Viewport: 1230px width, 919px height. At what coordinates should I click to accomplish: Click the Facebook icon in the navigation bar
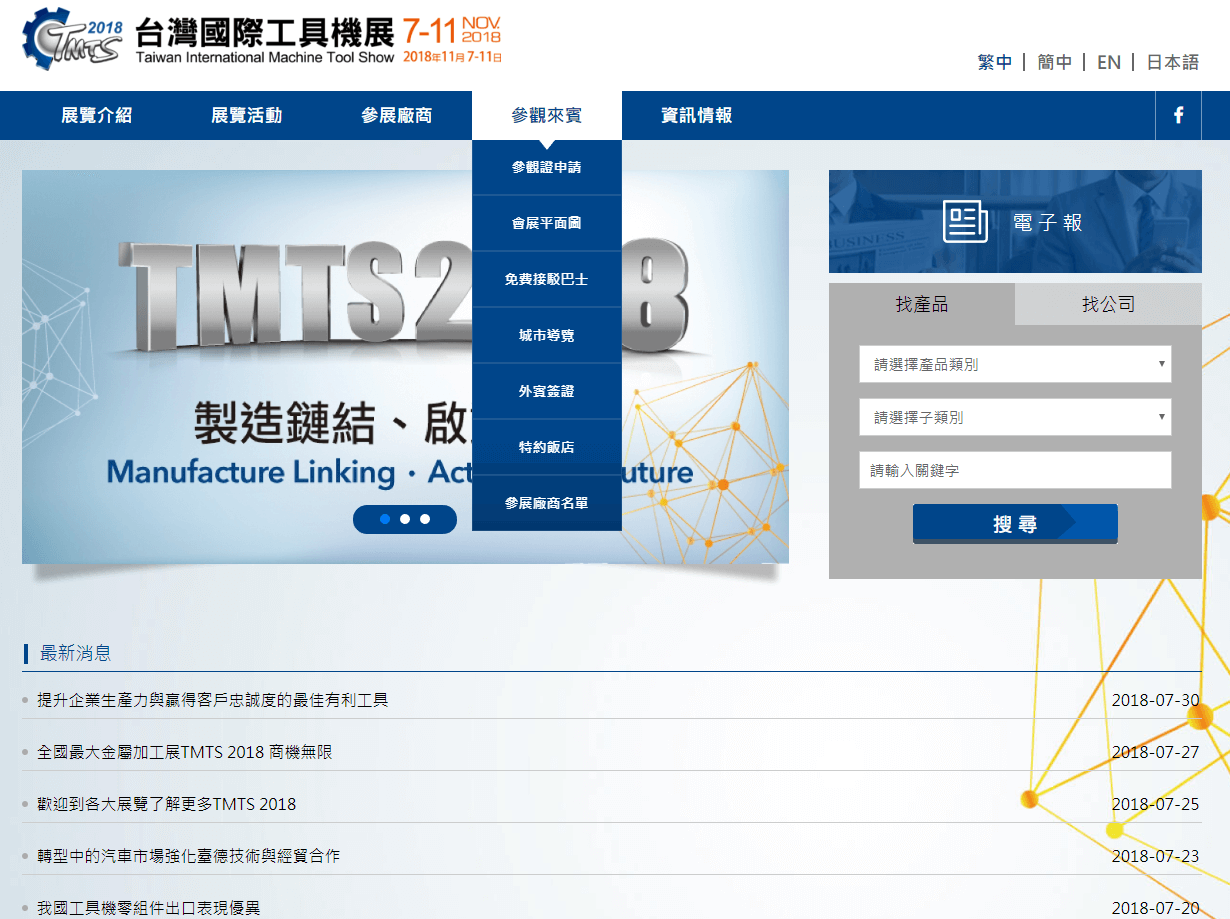[1179, 115]
